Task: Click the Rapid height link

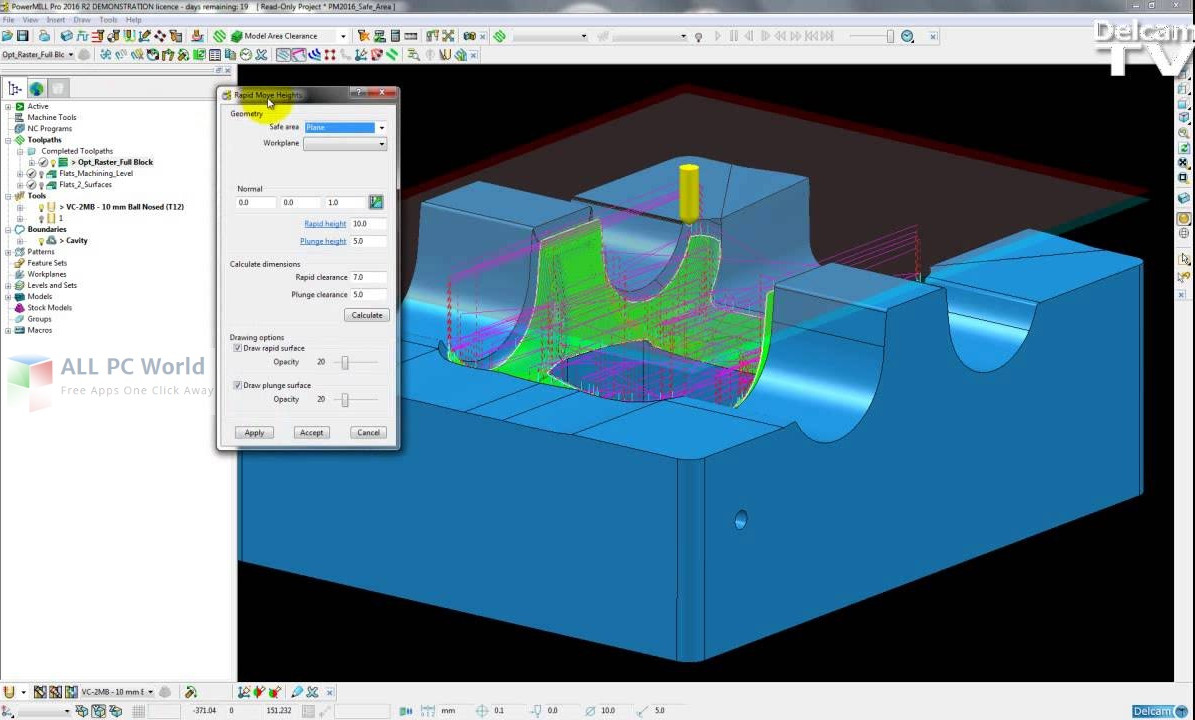Action: (325, 223)
